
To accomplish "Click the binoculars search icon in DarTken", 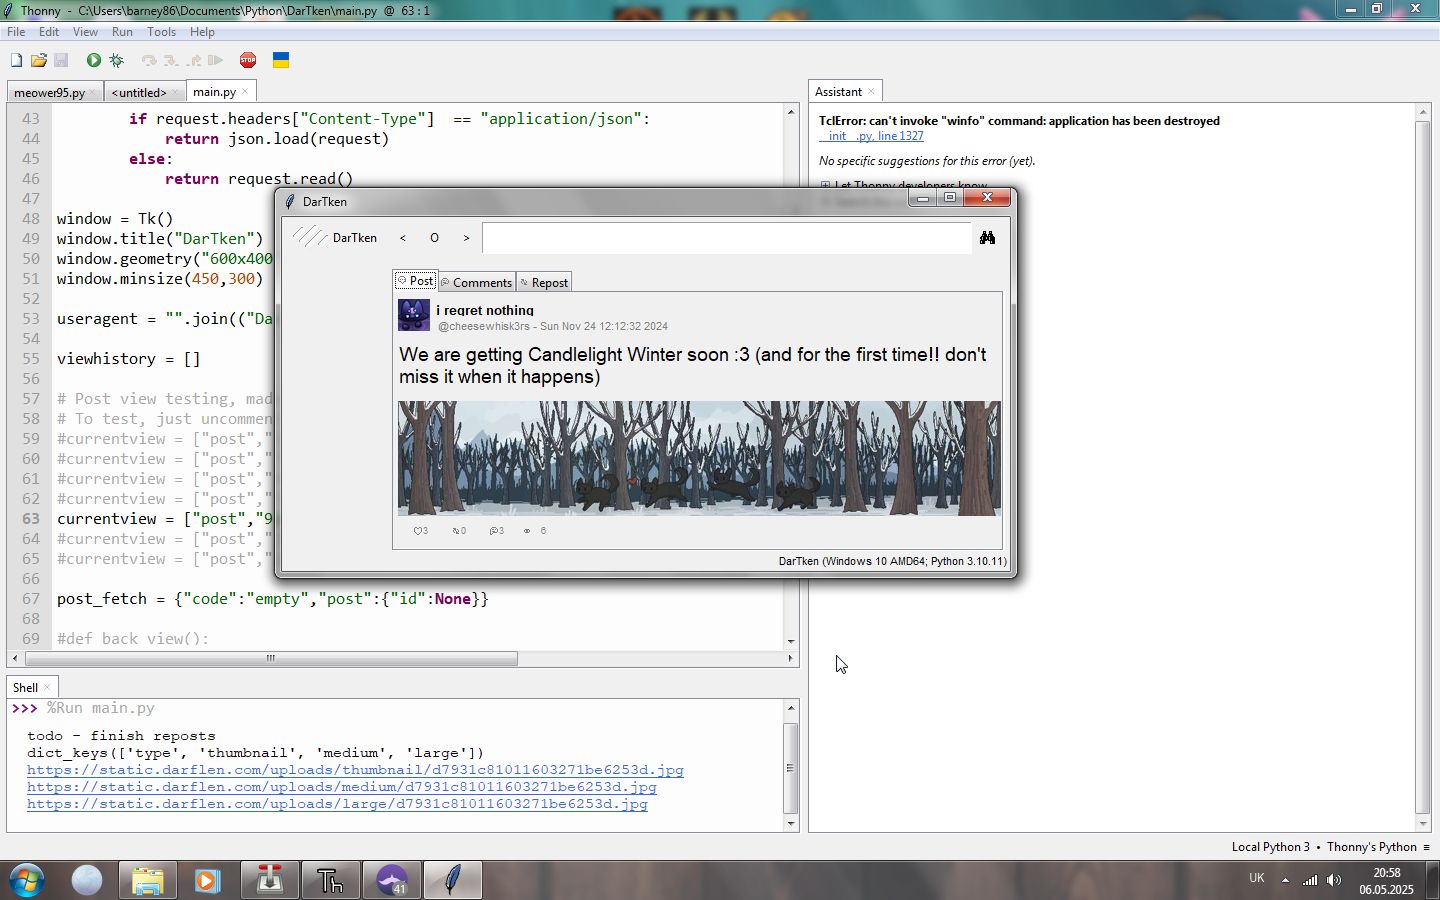I will [x=988, y=238].
